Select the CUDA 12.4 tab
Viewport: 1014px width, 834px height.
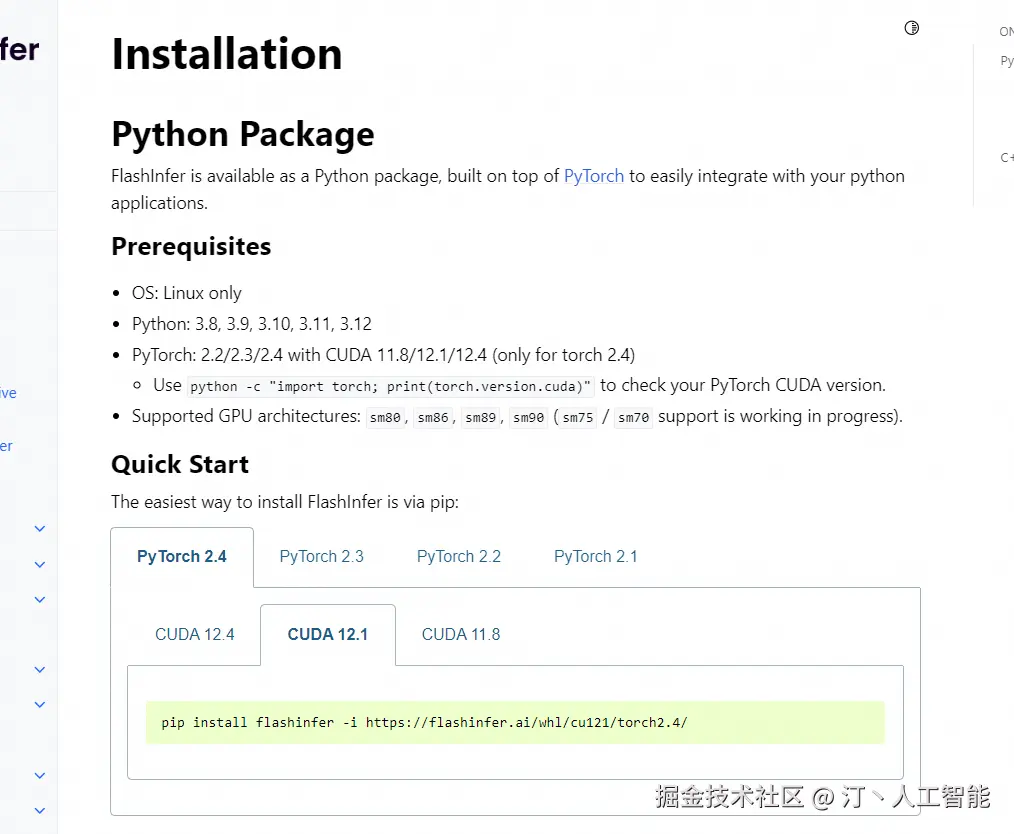click(195, 634)
